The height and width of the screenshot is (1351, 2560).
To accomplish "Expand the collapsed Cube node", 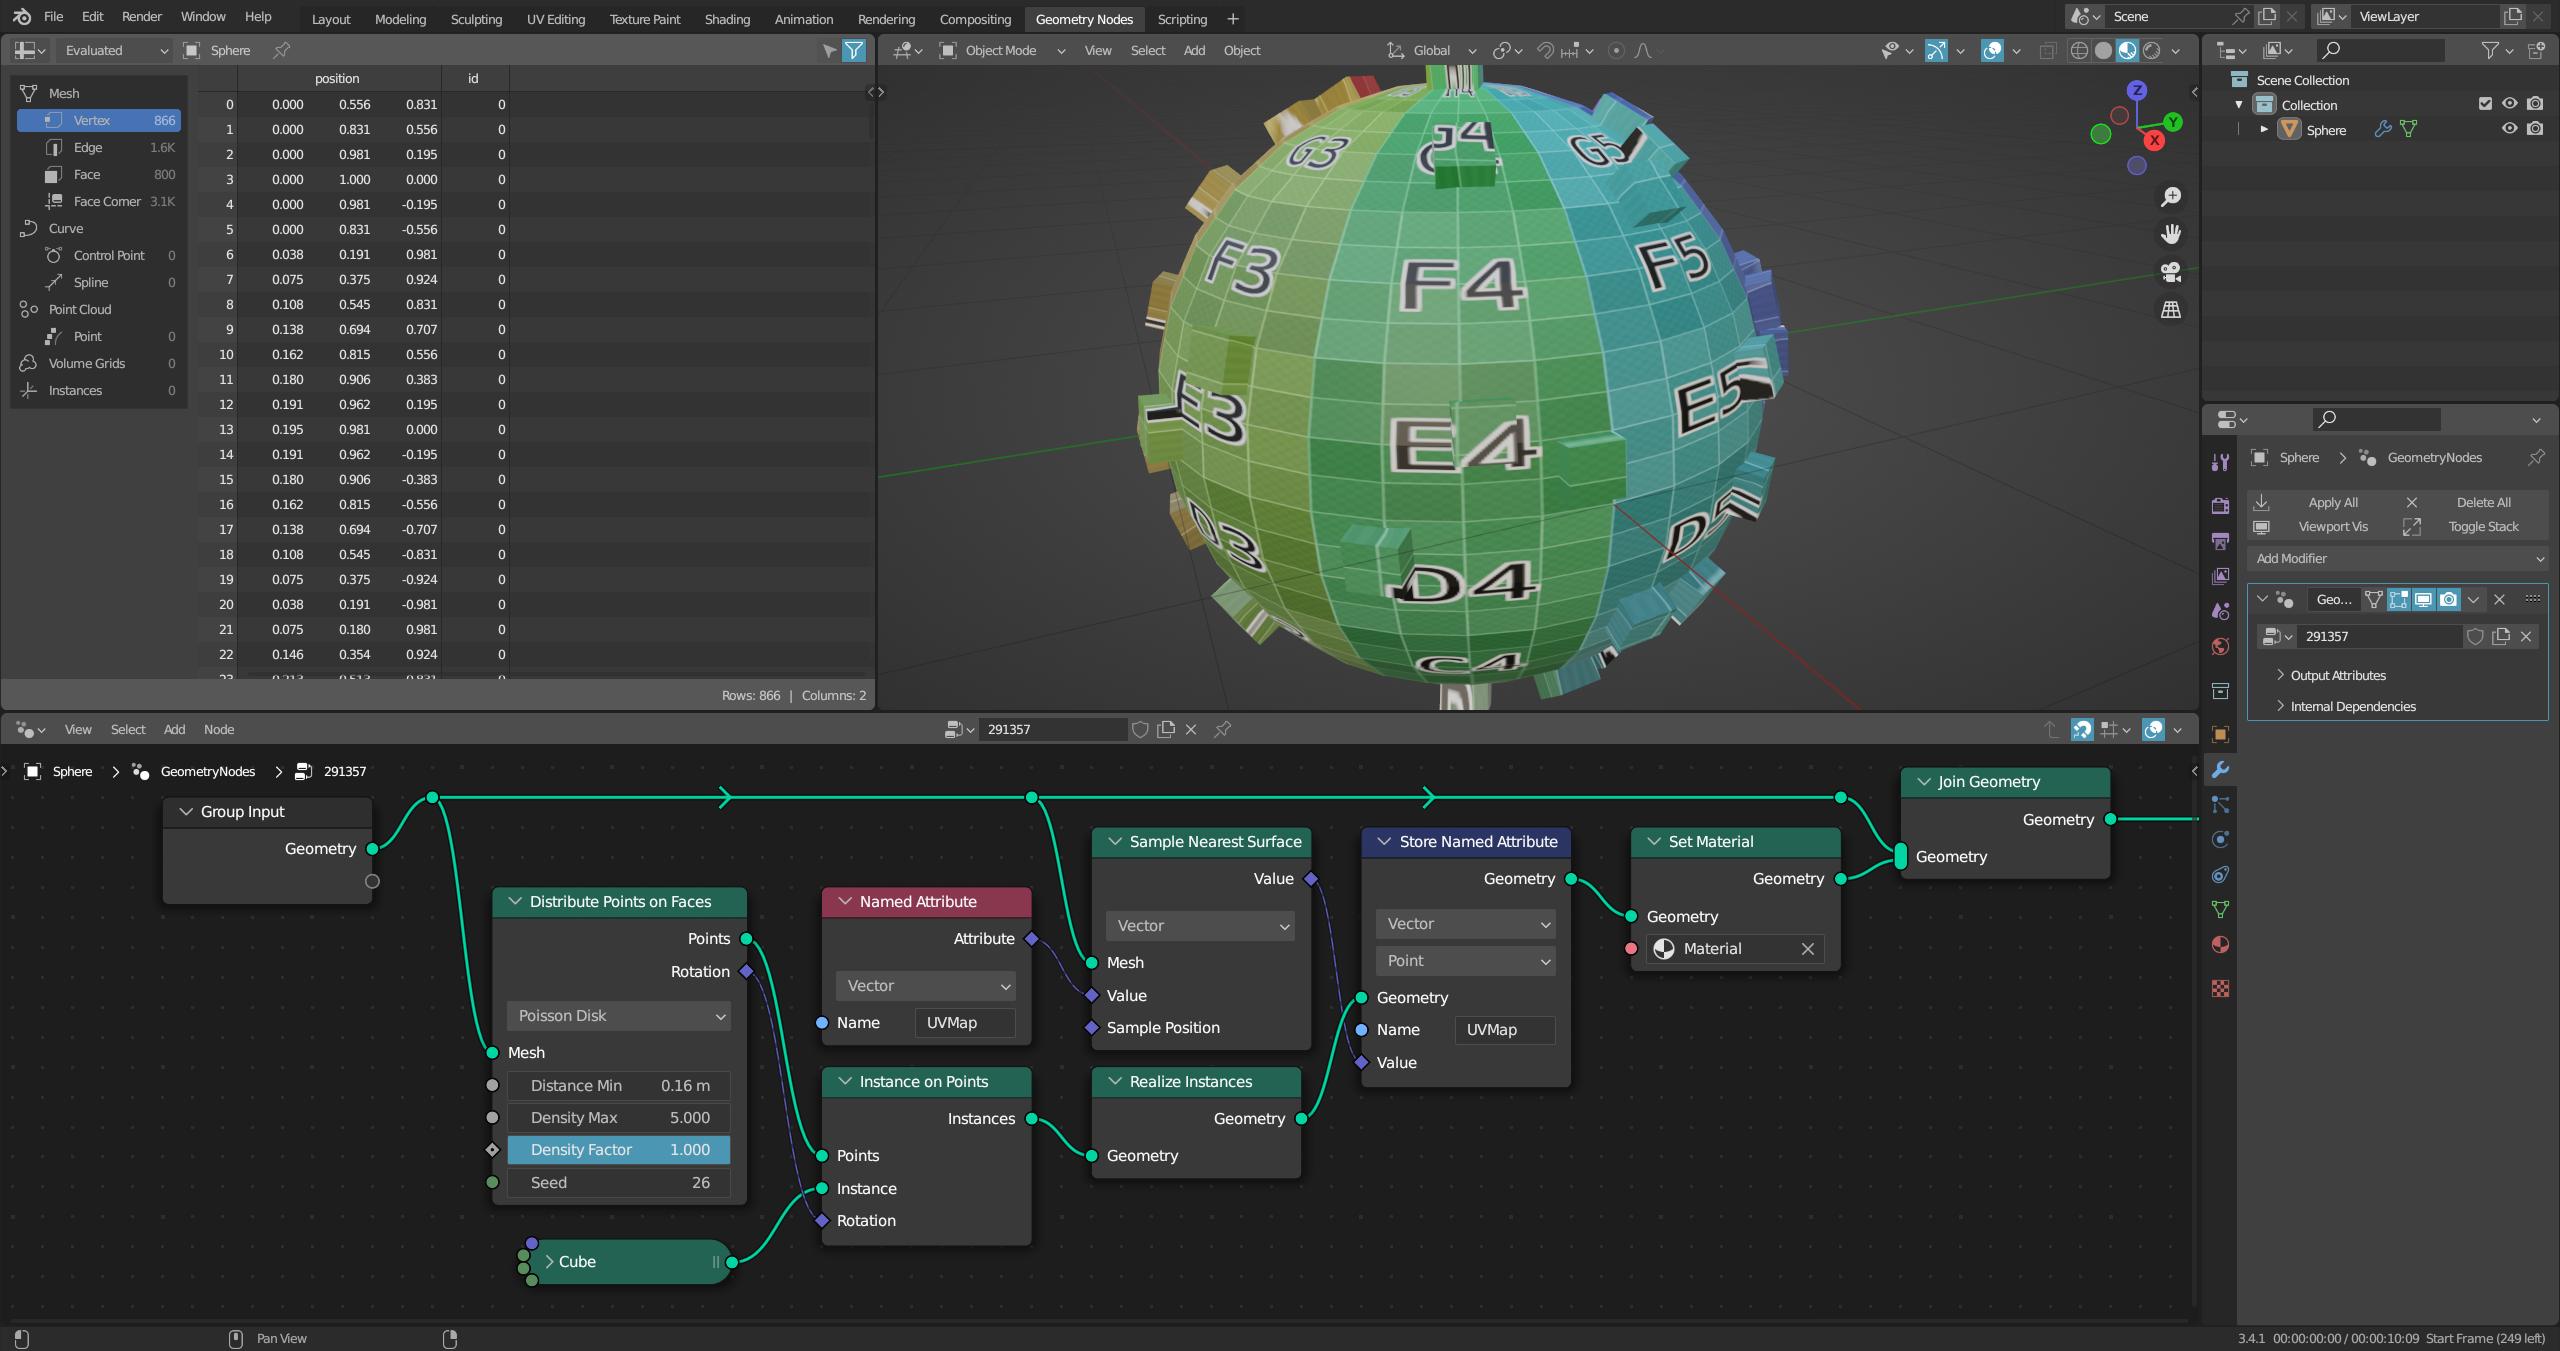I will (x=549, y=1262).
